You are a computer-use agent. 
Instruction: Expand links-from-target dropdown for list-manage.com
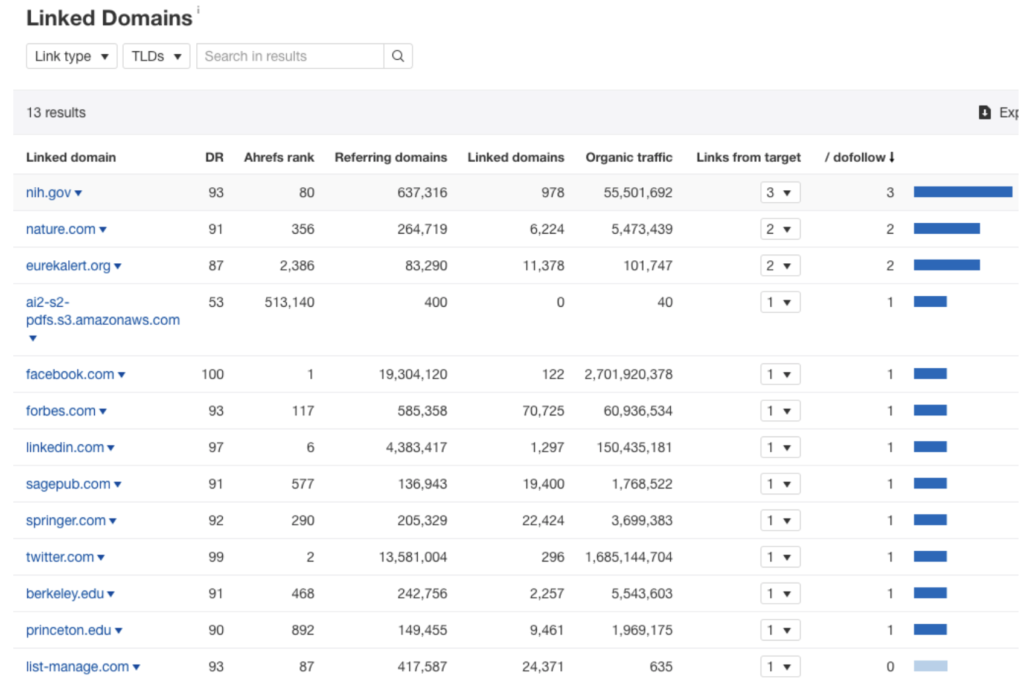tap(780, 667)
